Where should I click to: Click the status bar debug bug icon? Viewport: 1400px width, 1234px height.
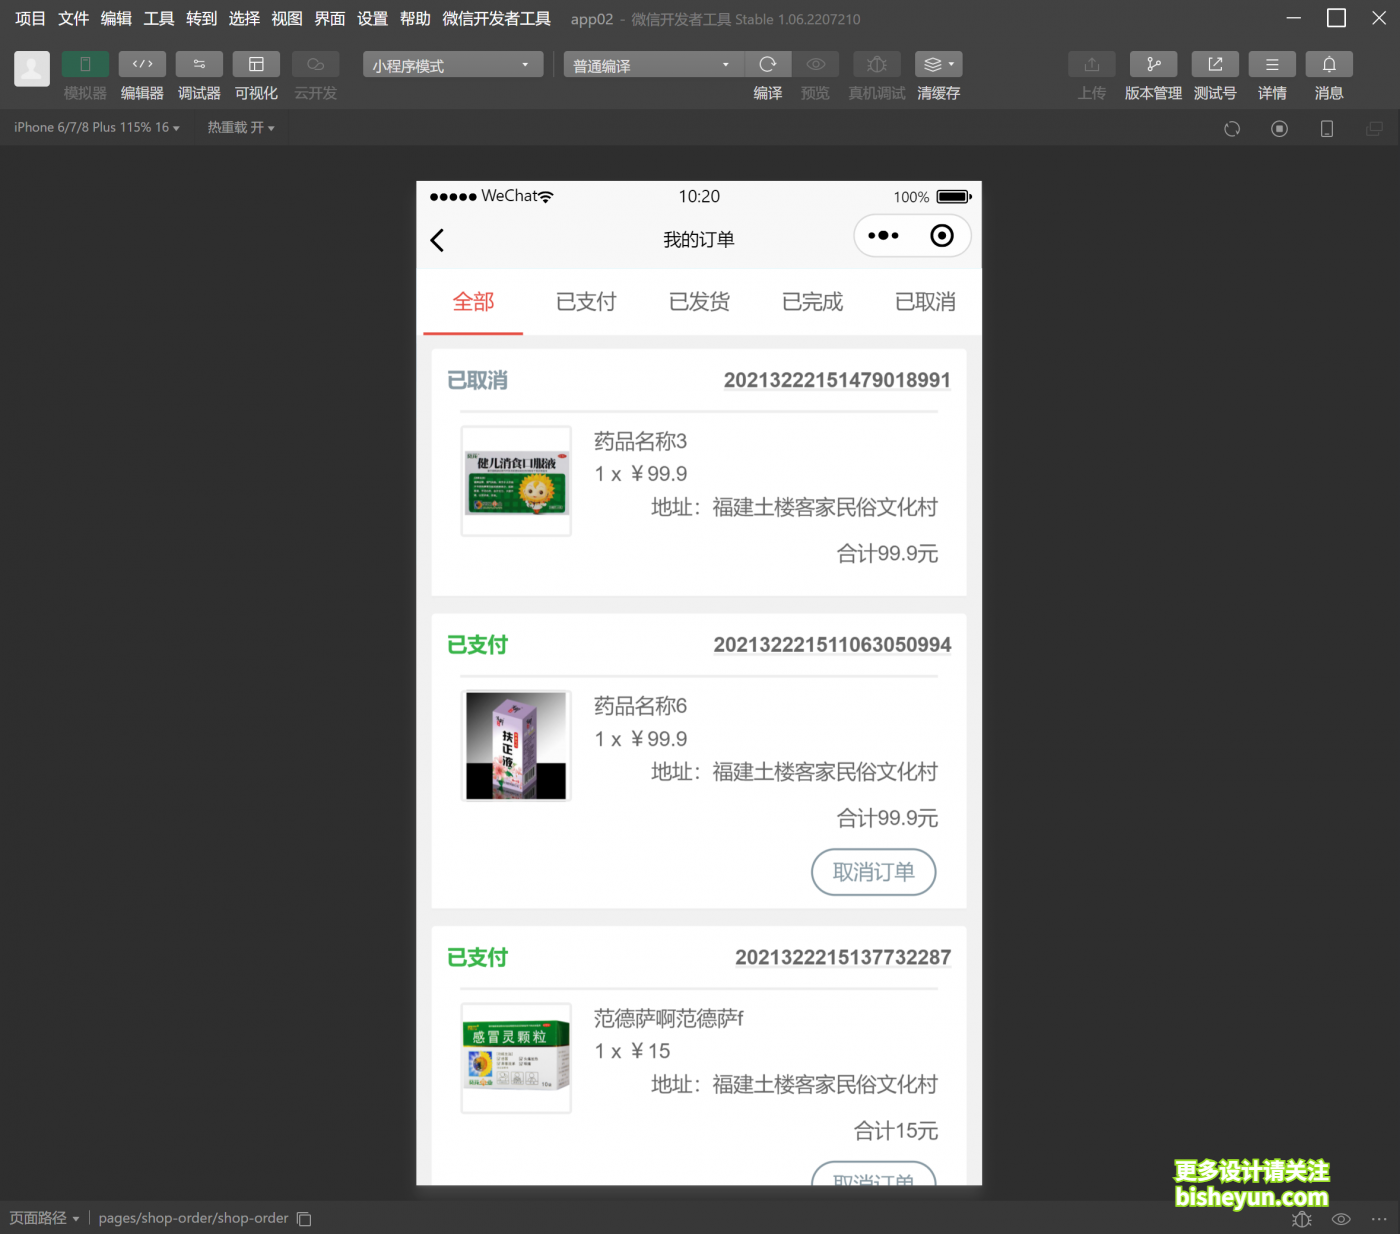click(1302, 1219)
